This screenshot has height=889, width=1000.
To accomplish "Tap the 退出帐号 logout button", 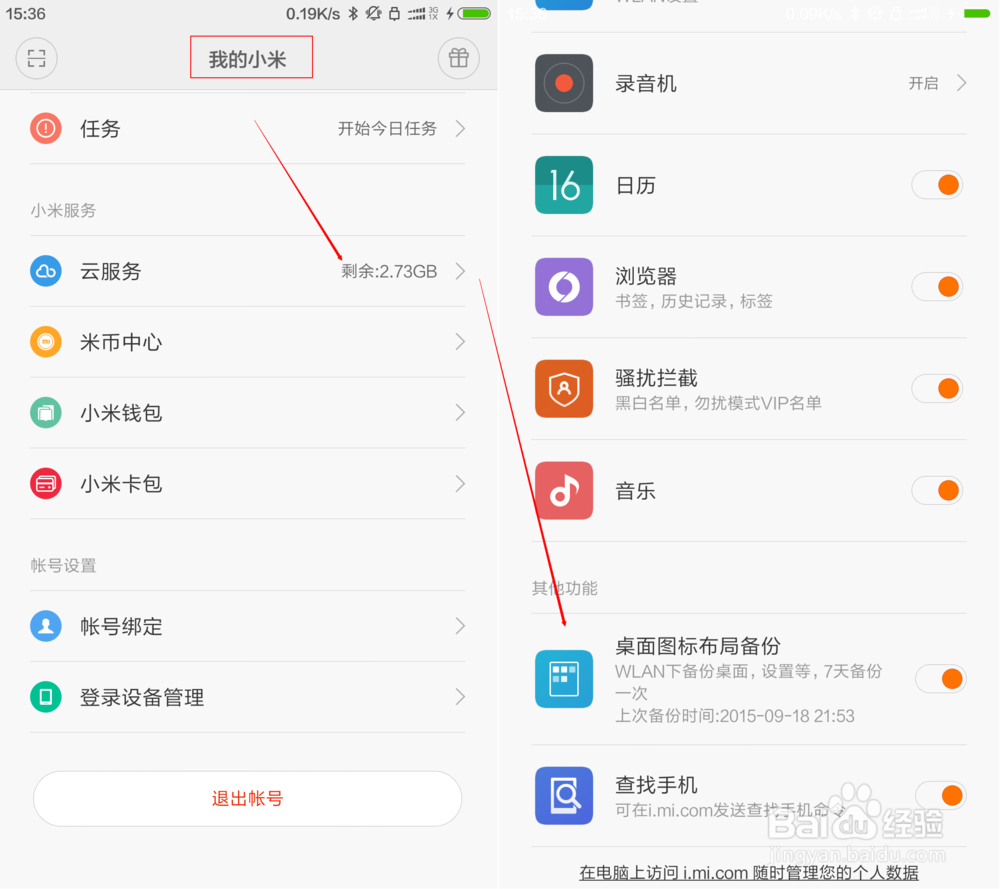I will (x=247, y=799).
